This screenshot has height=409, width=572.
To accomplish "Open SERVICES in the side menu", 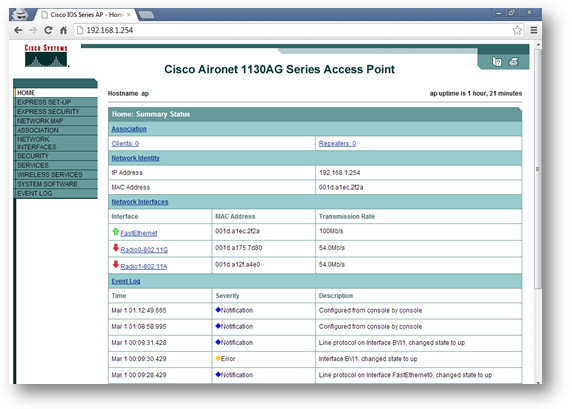I will 56,165.
